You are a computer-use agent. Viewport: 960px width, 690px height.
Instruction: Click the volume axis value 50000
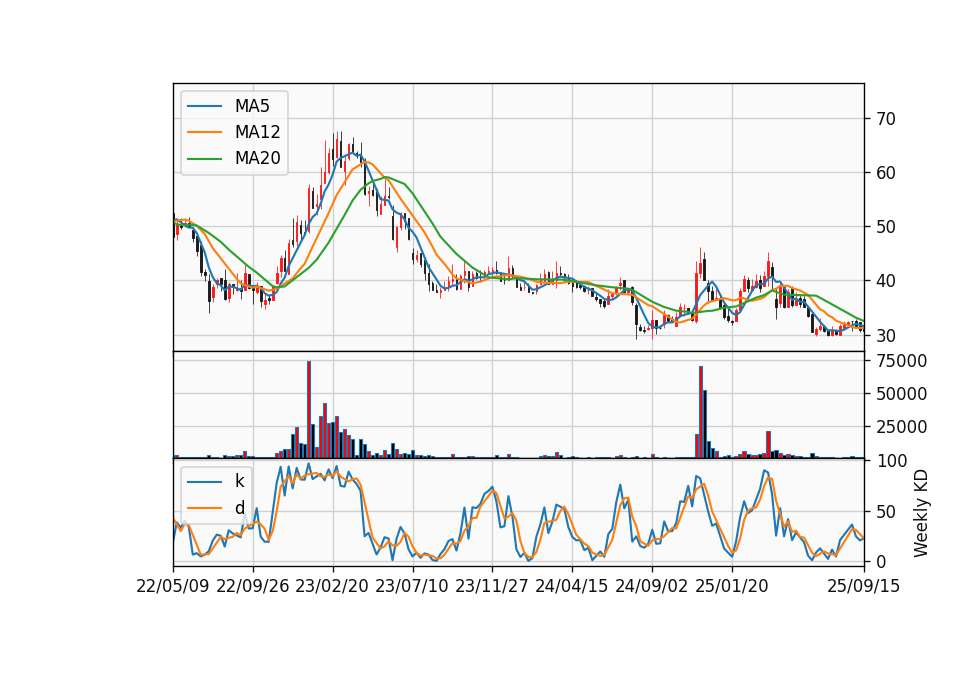(901, 394)
